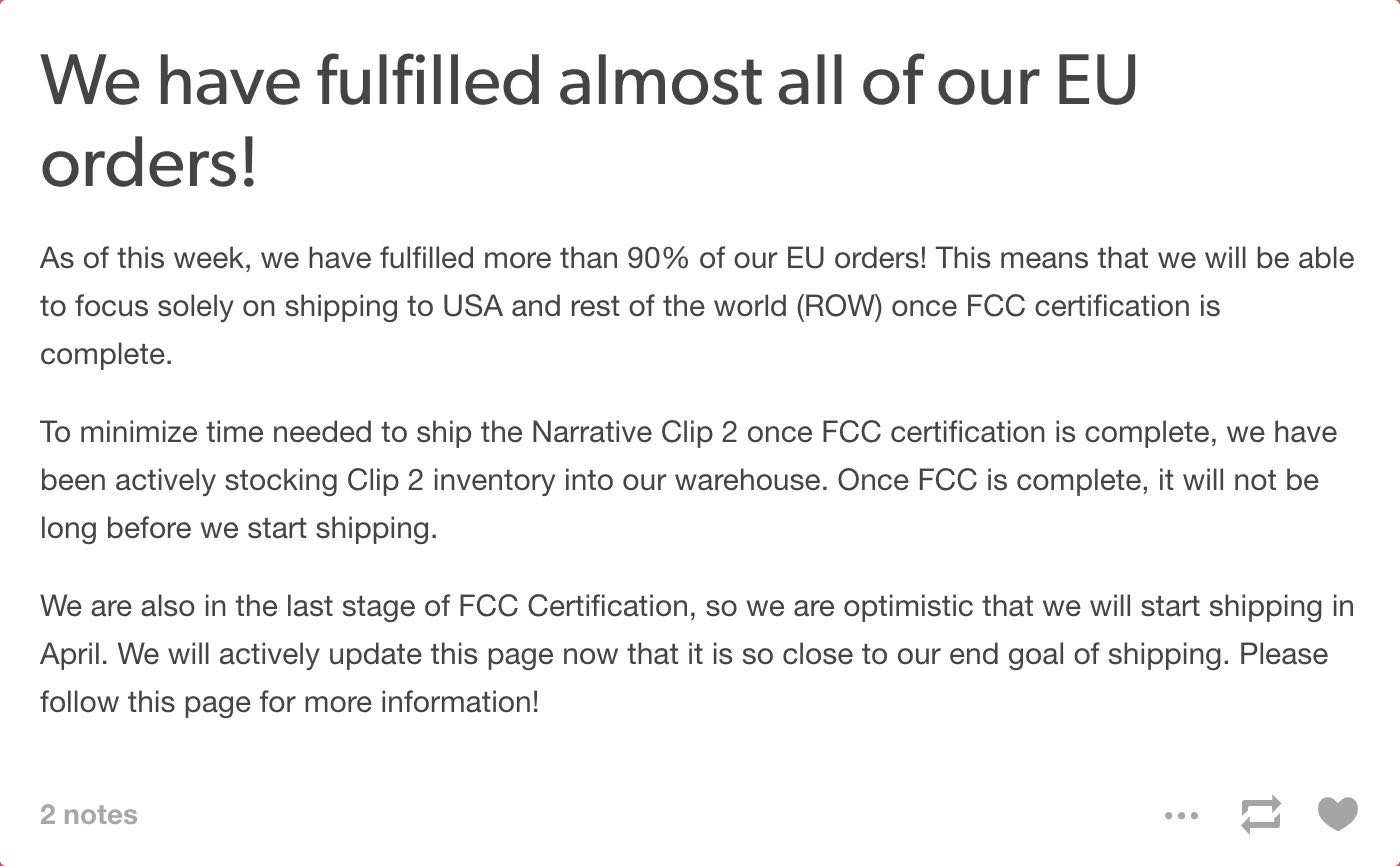This screenshot has width=1400, height=866.
Task: Click the word "complete." ending the first paragraph
Action: [x=106, y=355]
